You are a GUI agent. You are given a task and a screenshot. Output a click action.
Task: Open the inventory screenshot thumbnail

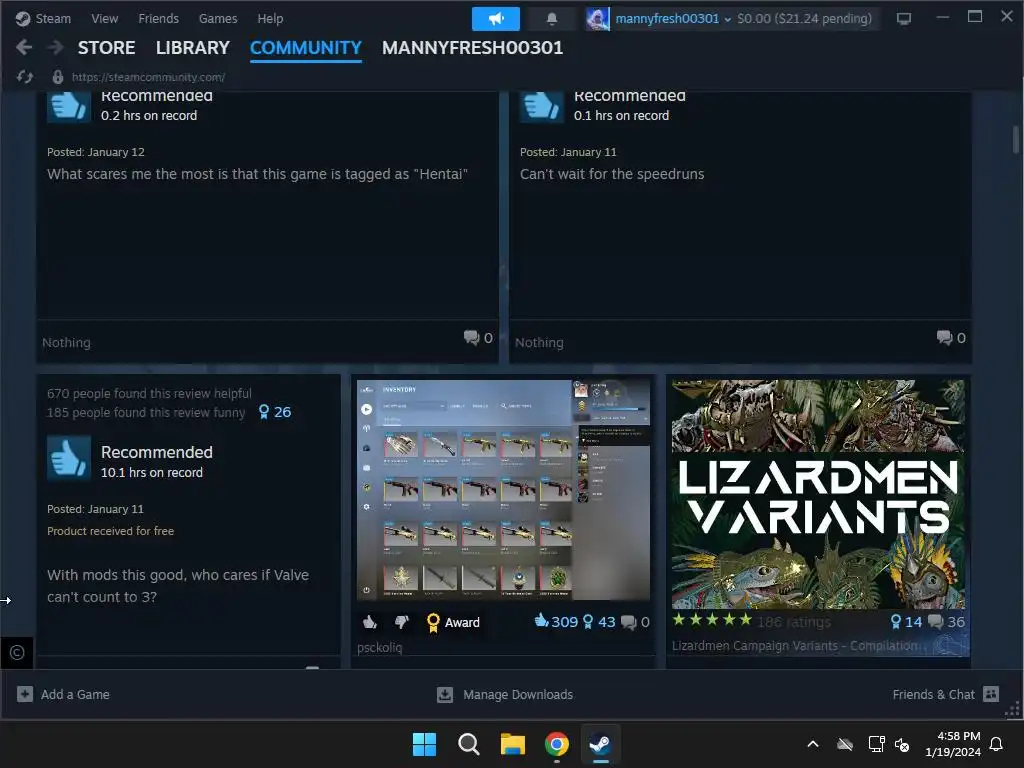(x=503, y=490)
